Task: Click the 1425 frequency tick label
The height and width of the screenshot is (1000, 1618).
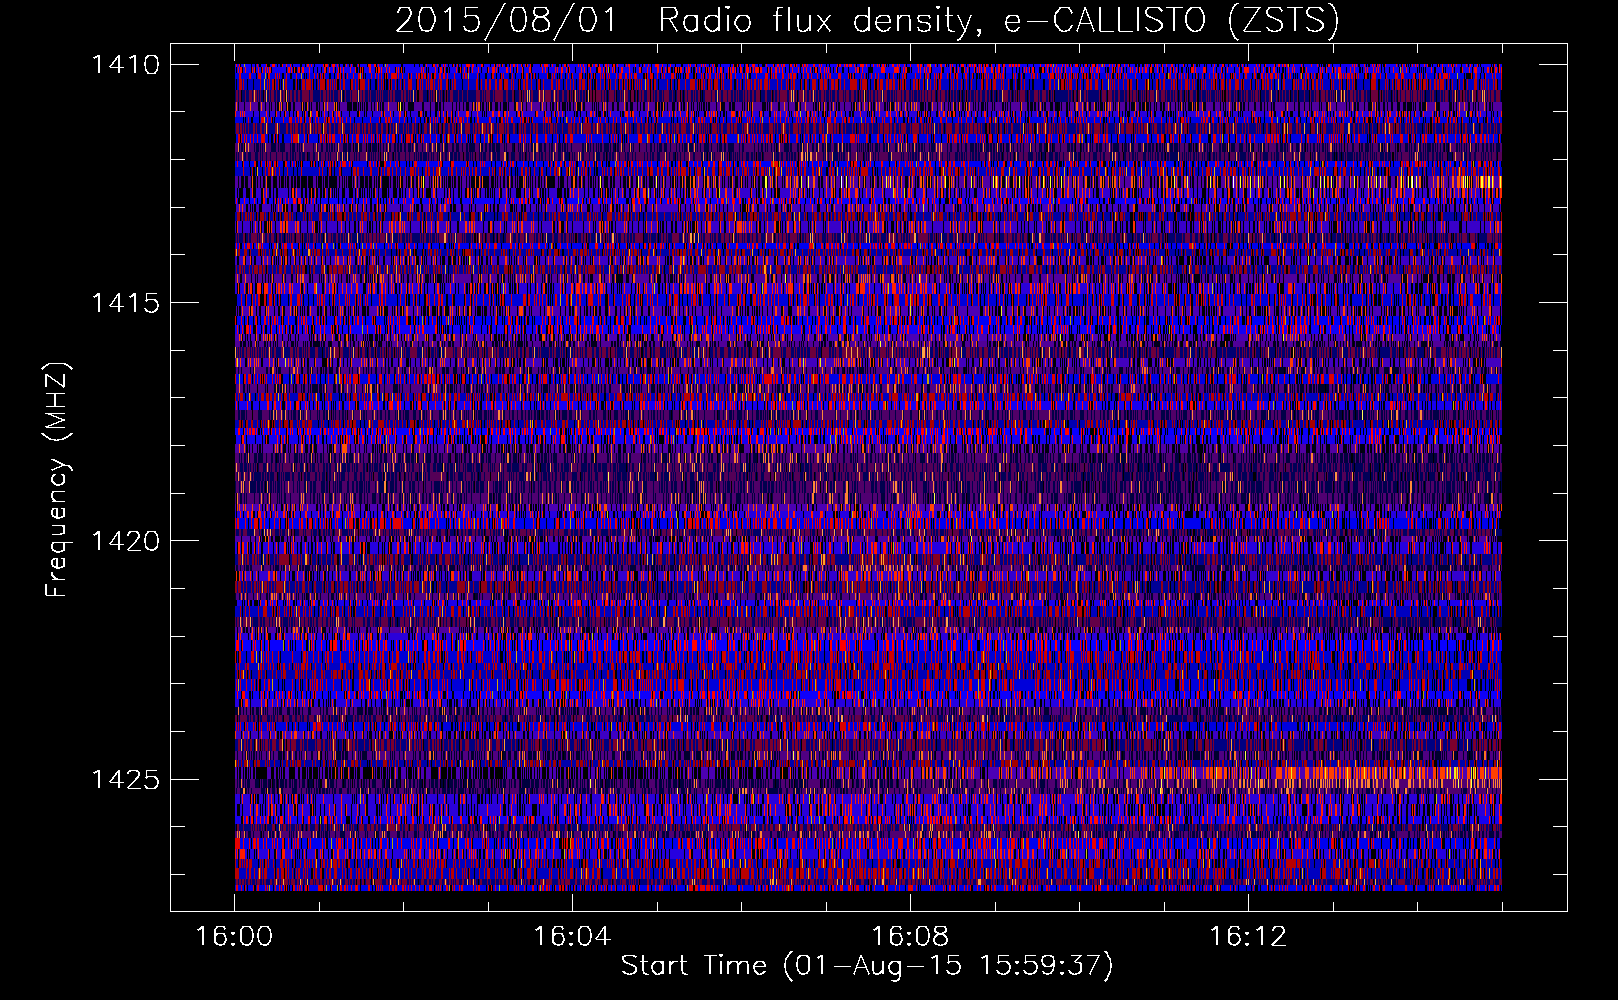Action: [125, 779]
